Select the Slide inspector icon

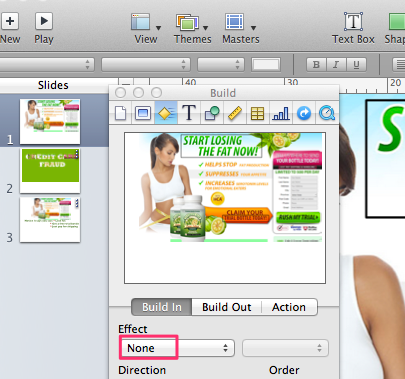(x=143, y=113)
